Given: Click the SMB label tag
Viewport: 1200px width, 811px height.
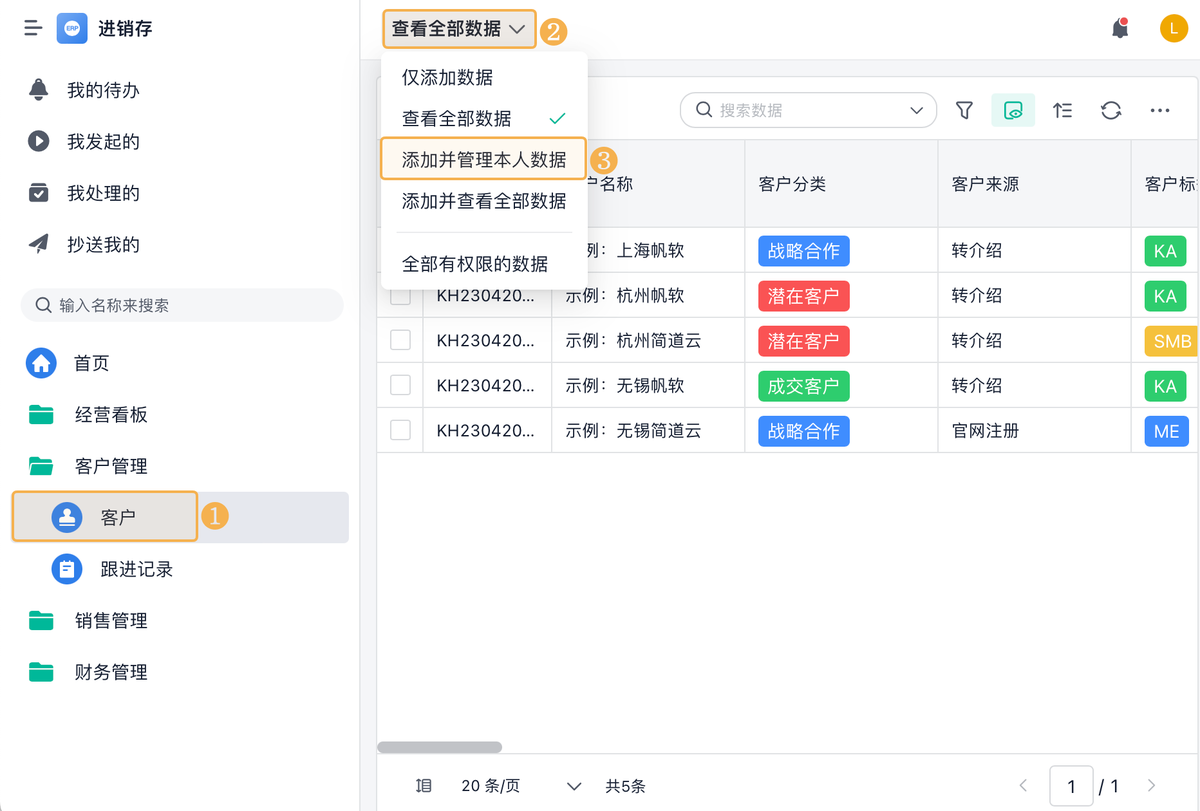Looking at the screenshot, I should 1171,341.
